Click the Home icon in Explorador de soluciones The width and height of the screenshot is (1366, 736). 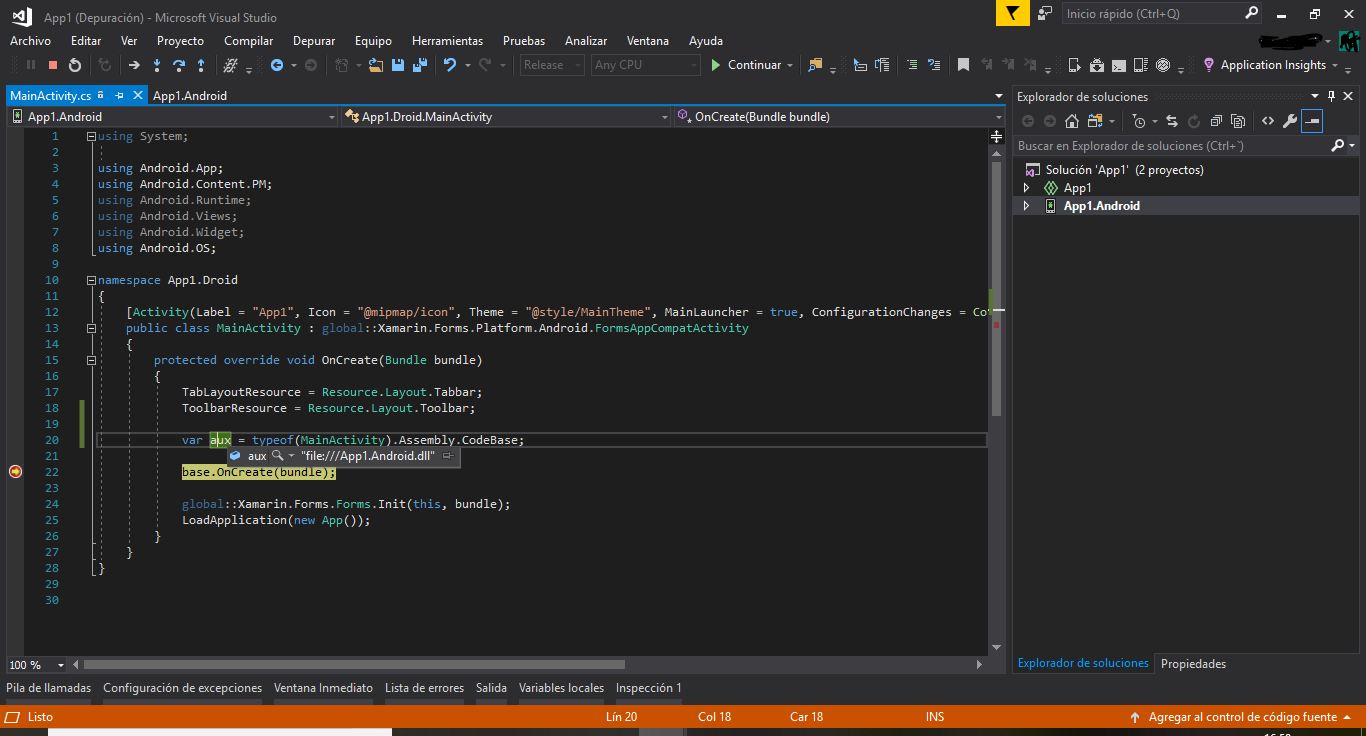1071,121
